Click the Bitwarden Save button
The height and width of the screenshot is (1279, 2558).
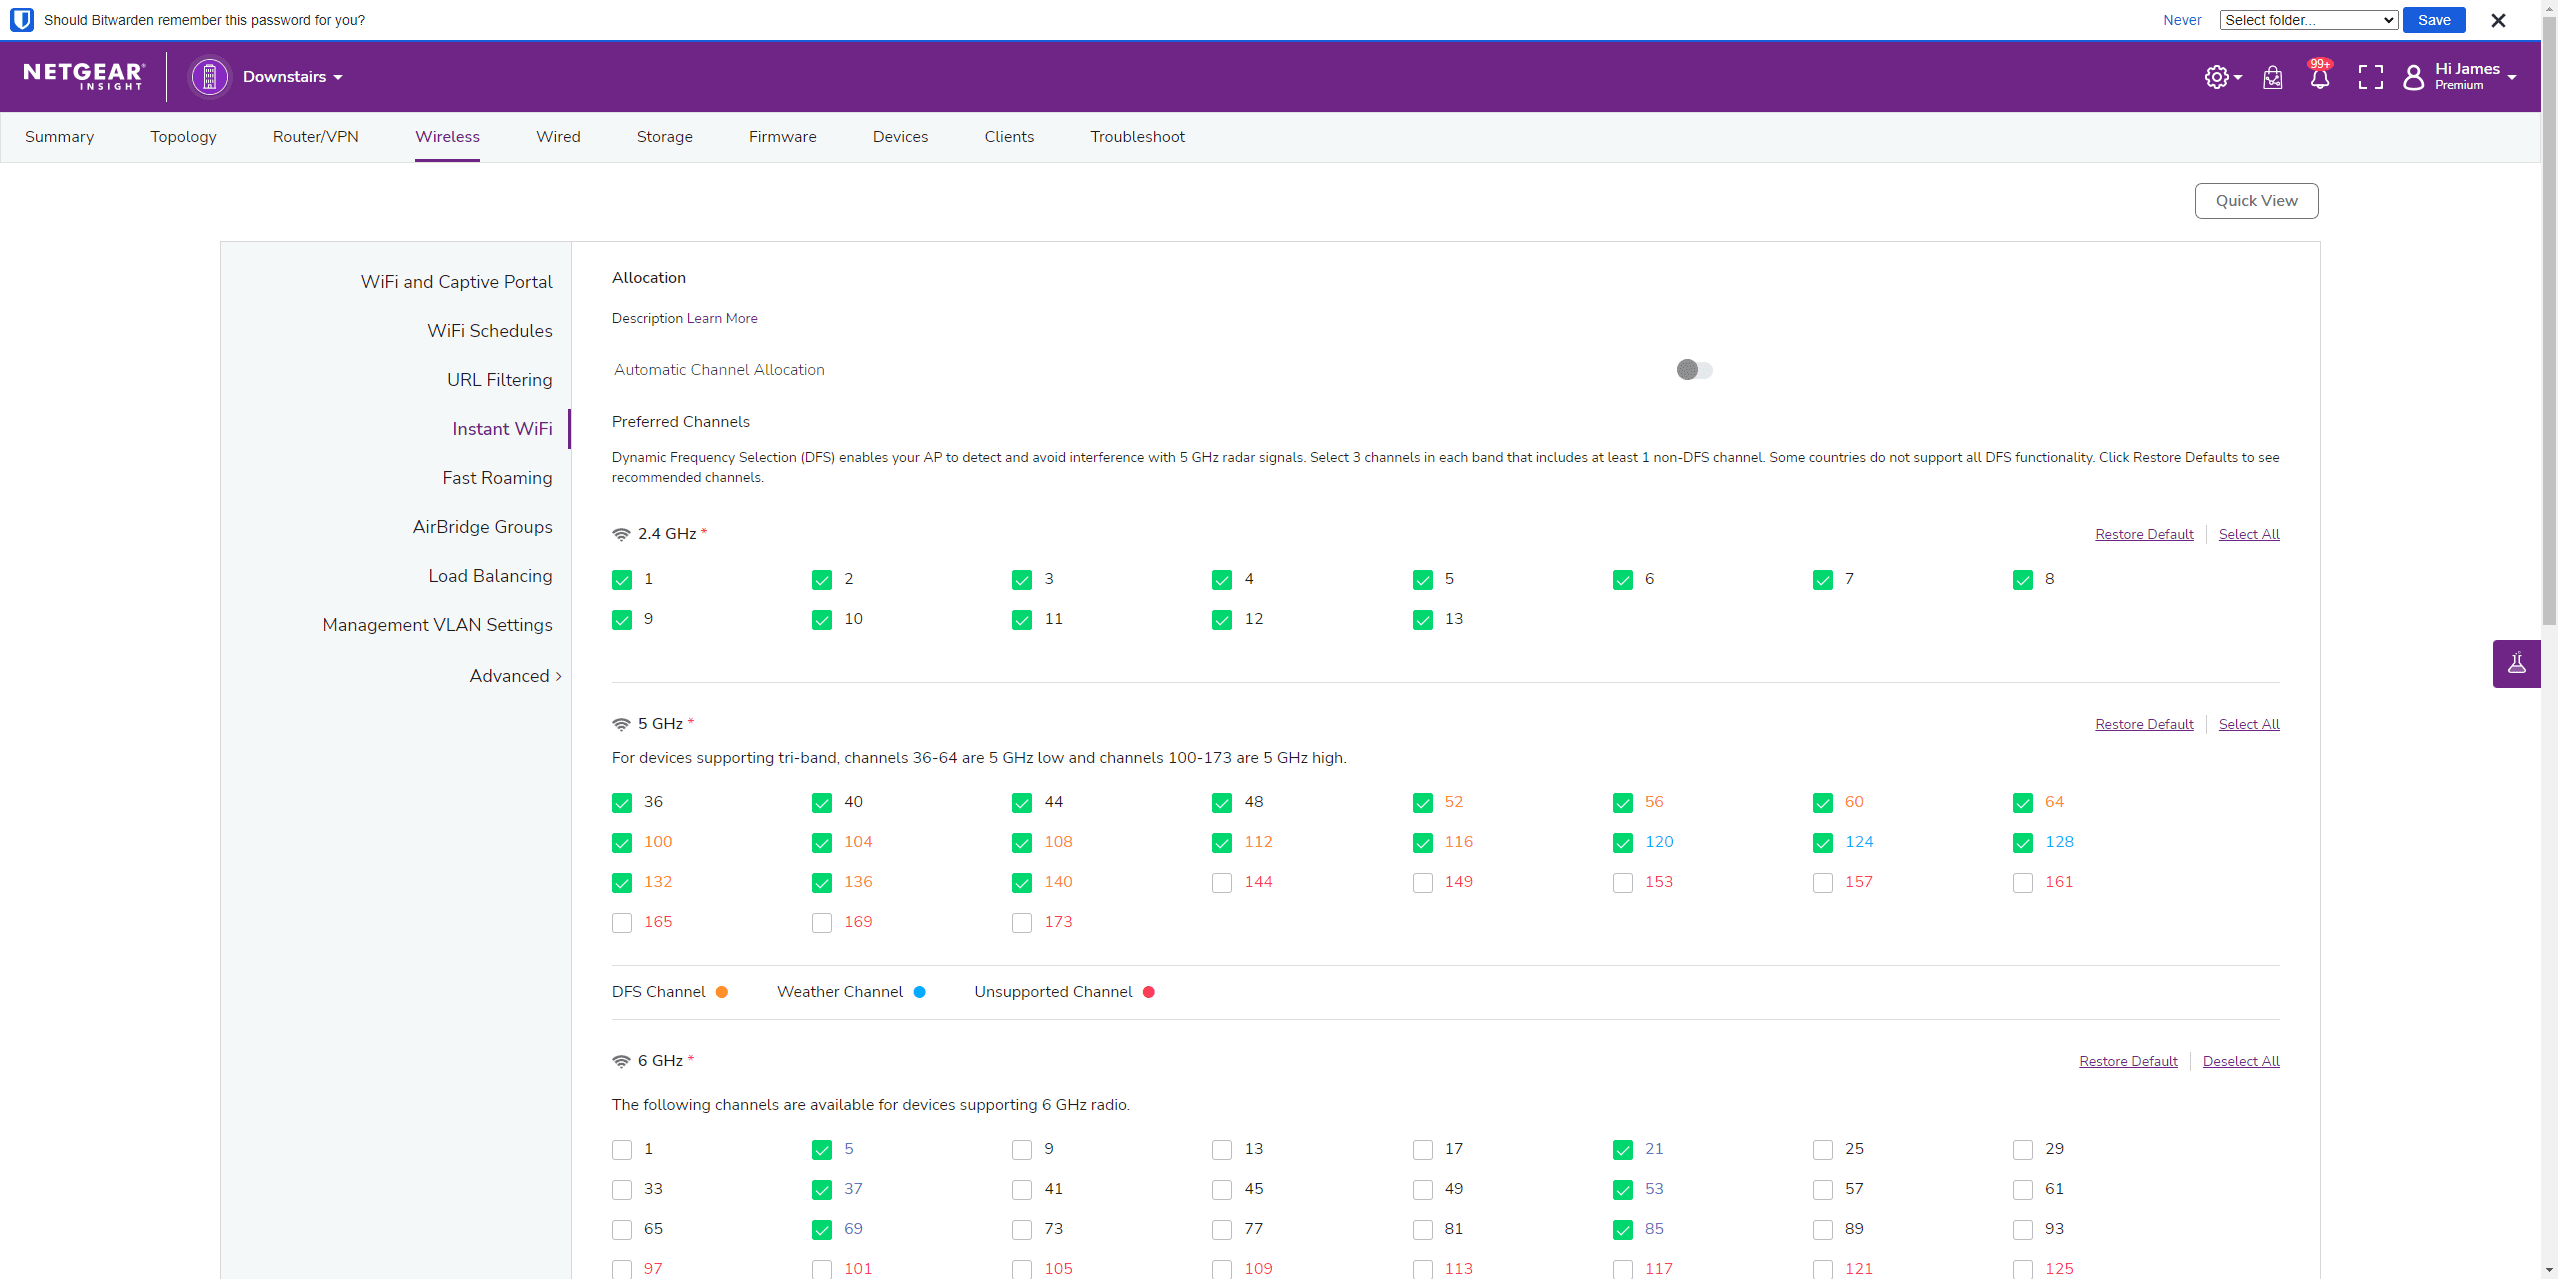(2433, 20)
